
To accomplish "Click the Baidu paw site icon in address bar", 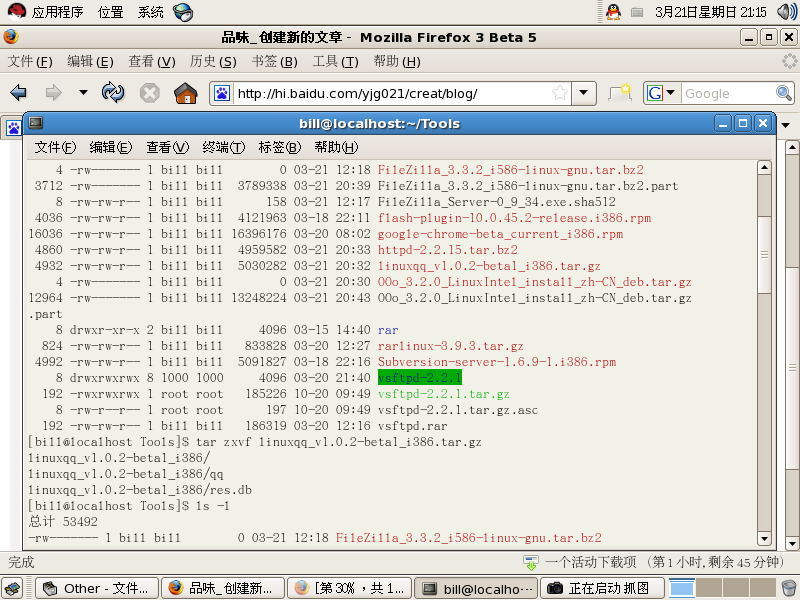I will [221, 93].
